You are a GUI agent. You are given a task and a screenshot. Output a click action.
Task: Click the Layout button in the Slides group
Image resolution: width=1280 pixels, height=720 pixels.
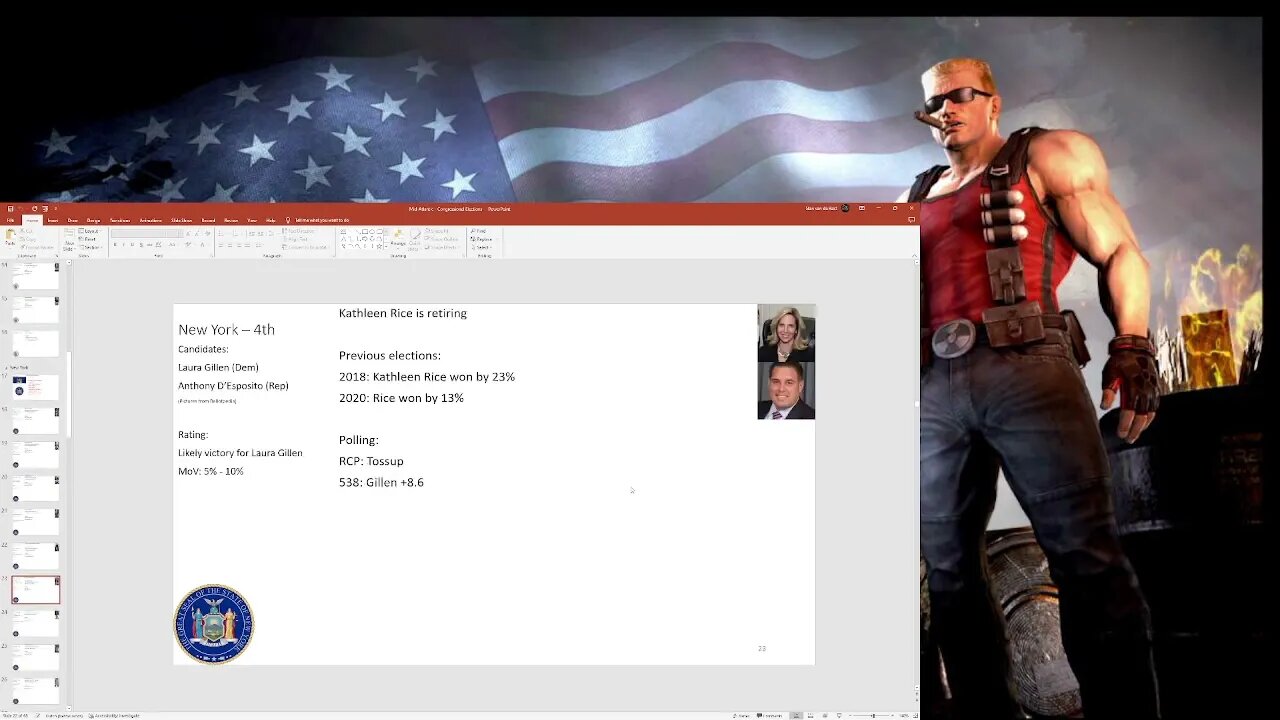pos(88,231)
